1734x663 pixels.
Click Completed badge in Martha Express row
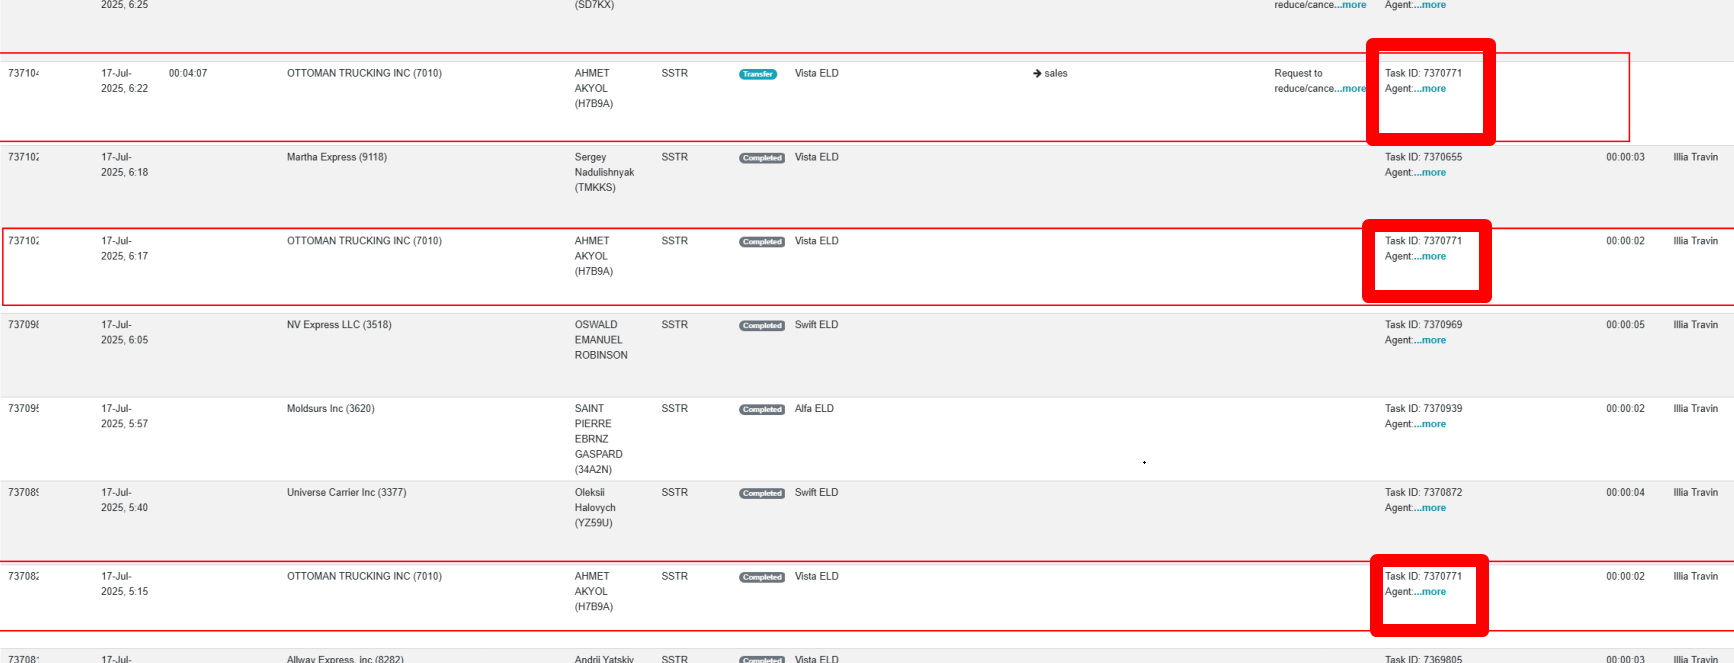[x=762, y=158]
